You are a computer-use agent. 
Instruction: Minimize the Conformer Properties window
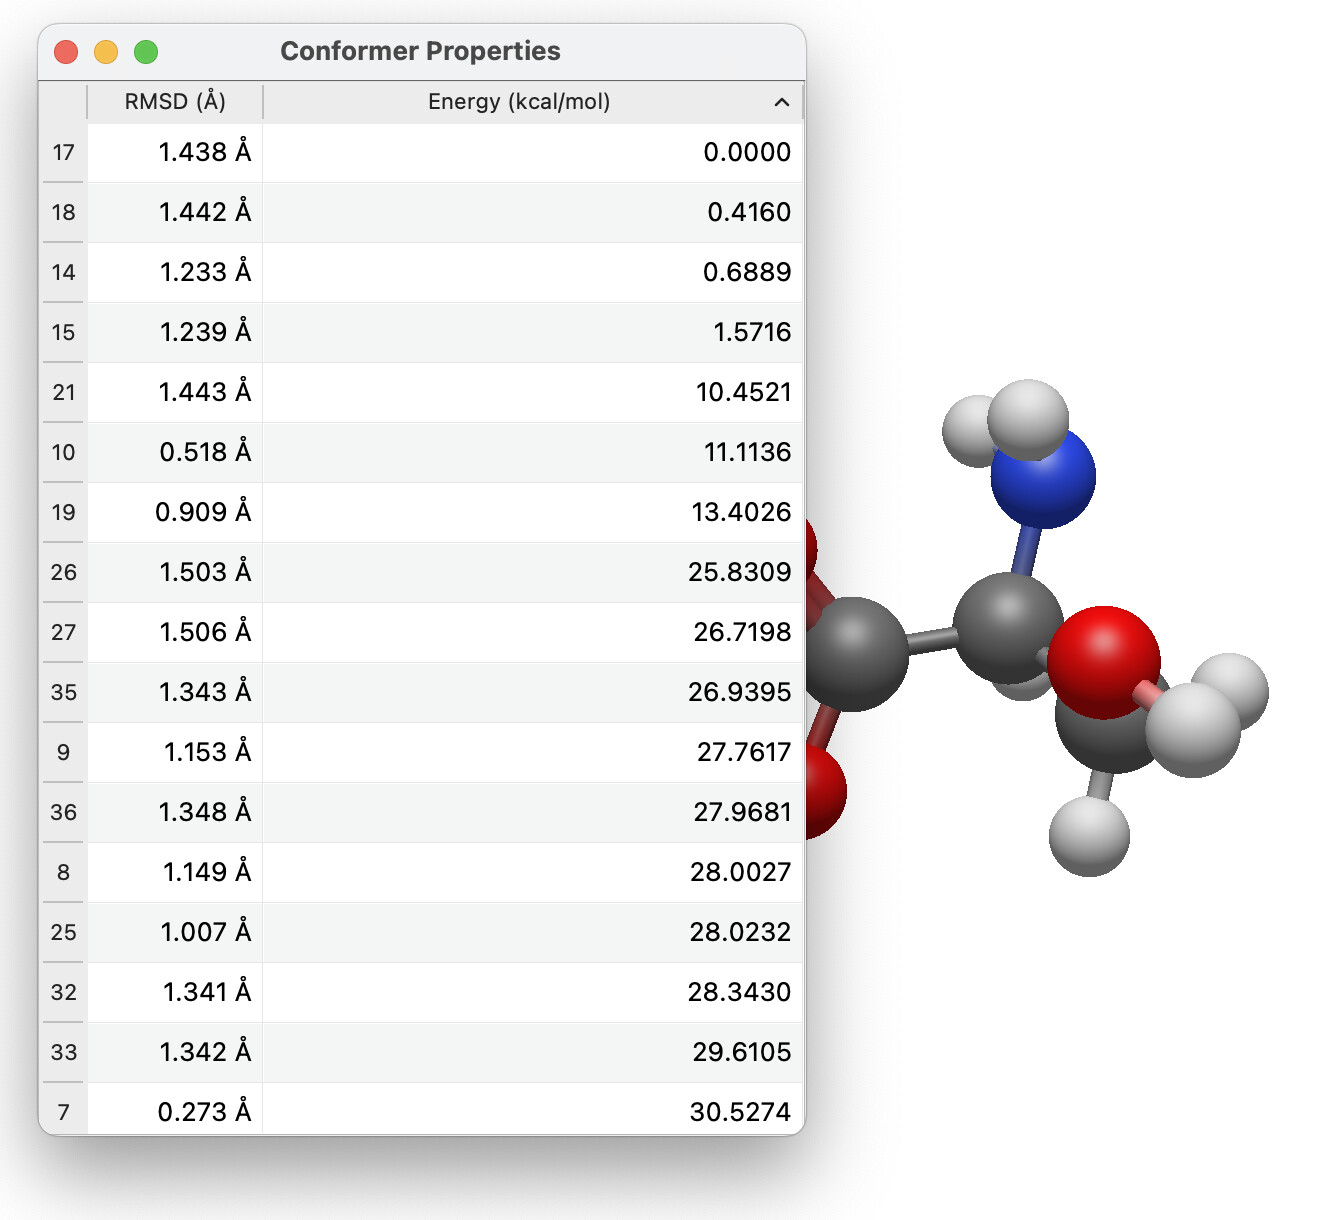click(x=106, y=52)
